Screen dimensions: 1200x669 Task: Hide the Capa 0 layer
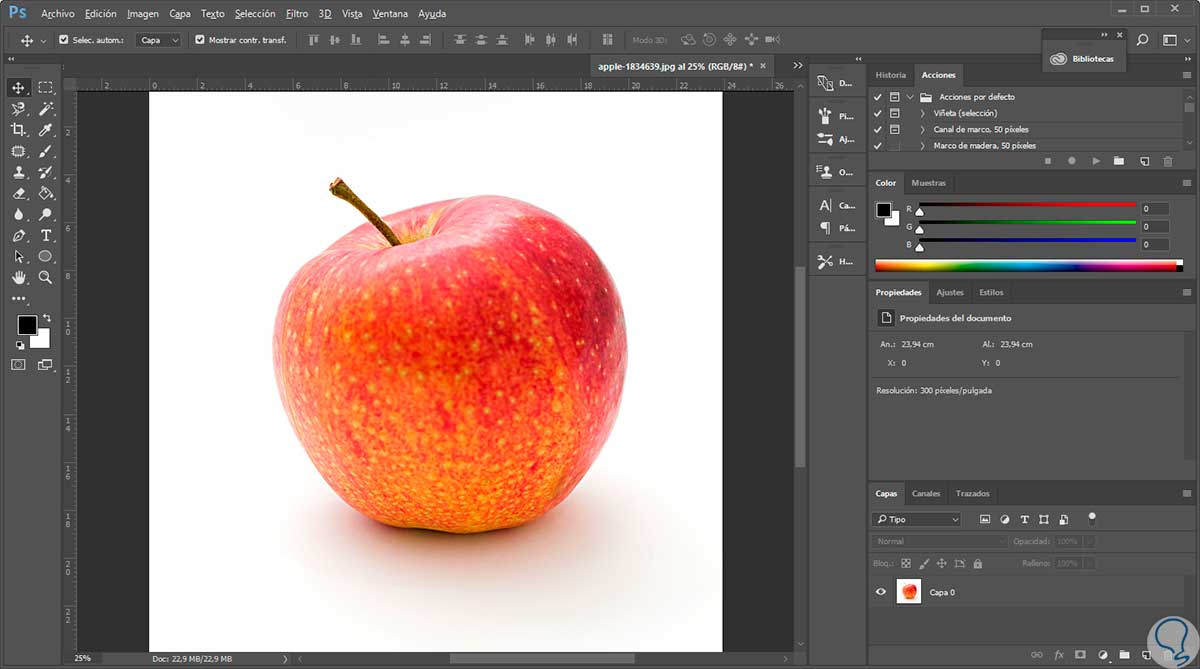tap(881, 592)
